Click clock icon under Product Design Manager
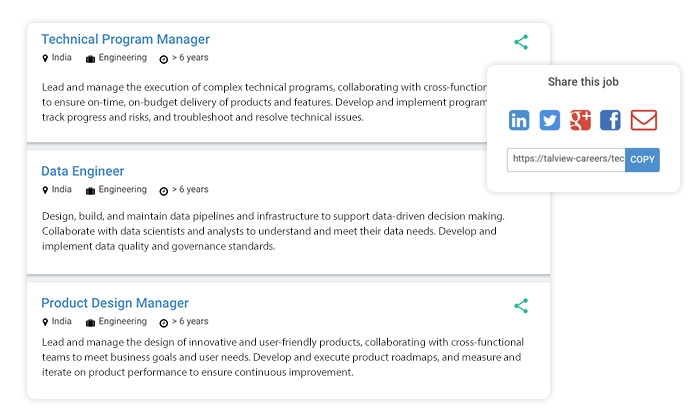 [x=164, y=323]
